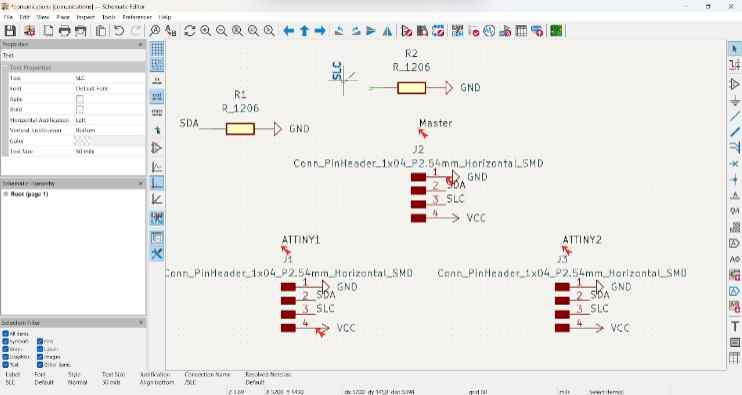This screenshot has width=742, height=395.
Task: Open the Symbol Editor
Action: [406, 31]
